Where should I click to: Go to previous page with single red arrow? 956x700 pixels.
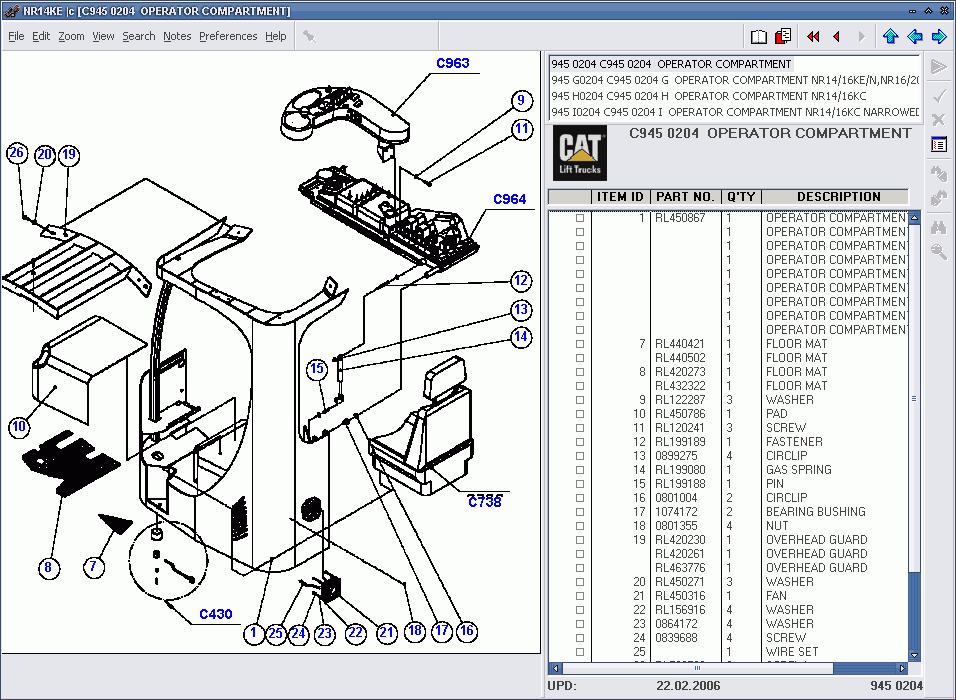click(x=836, y=37)
